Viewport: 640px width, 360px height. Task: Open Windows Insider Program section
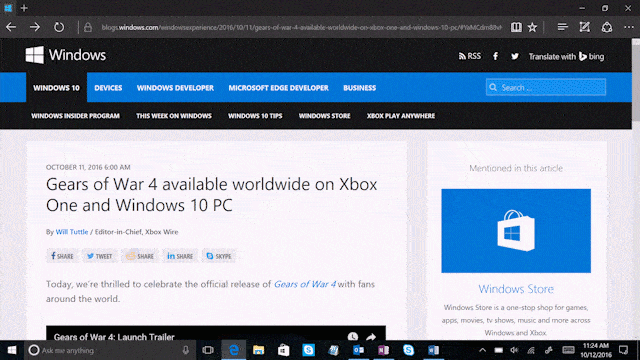click(76, 116)
